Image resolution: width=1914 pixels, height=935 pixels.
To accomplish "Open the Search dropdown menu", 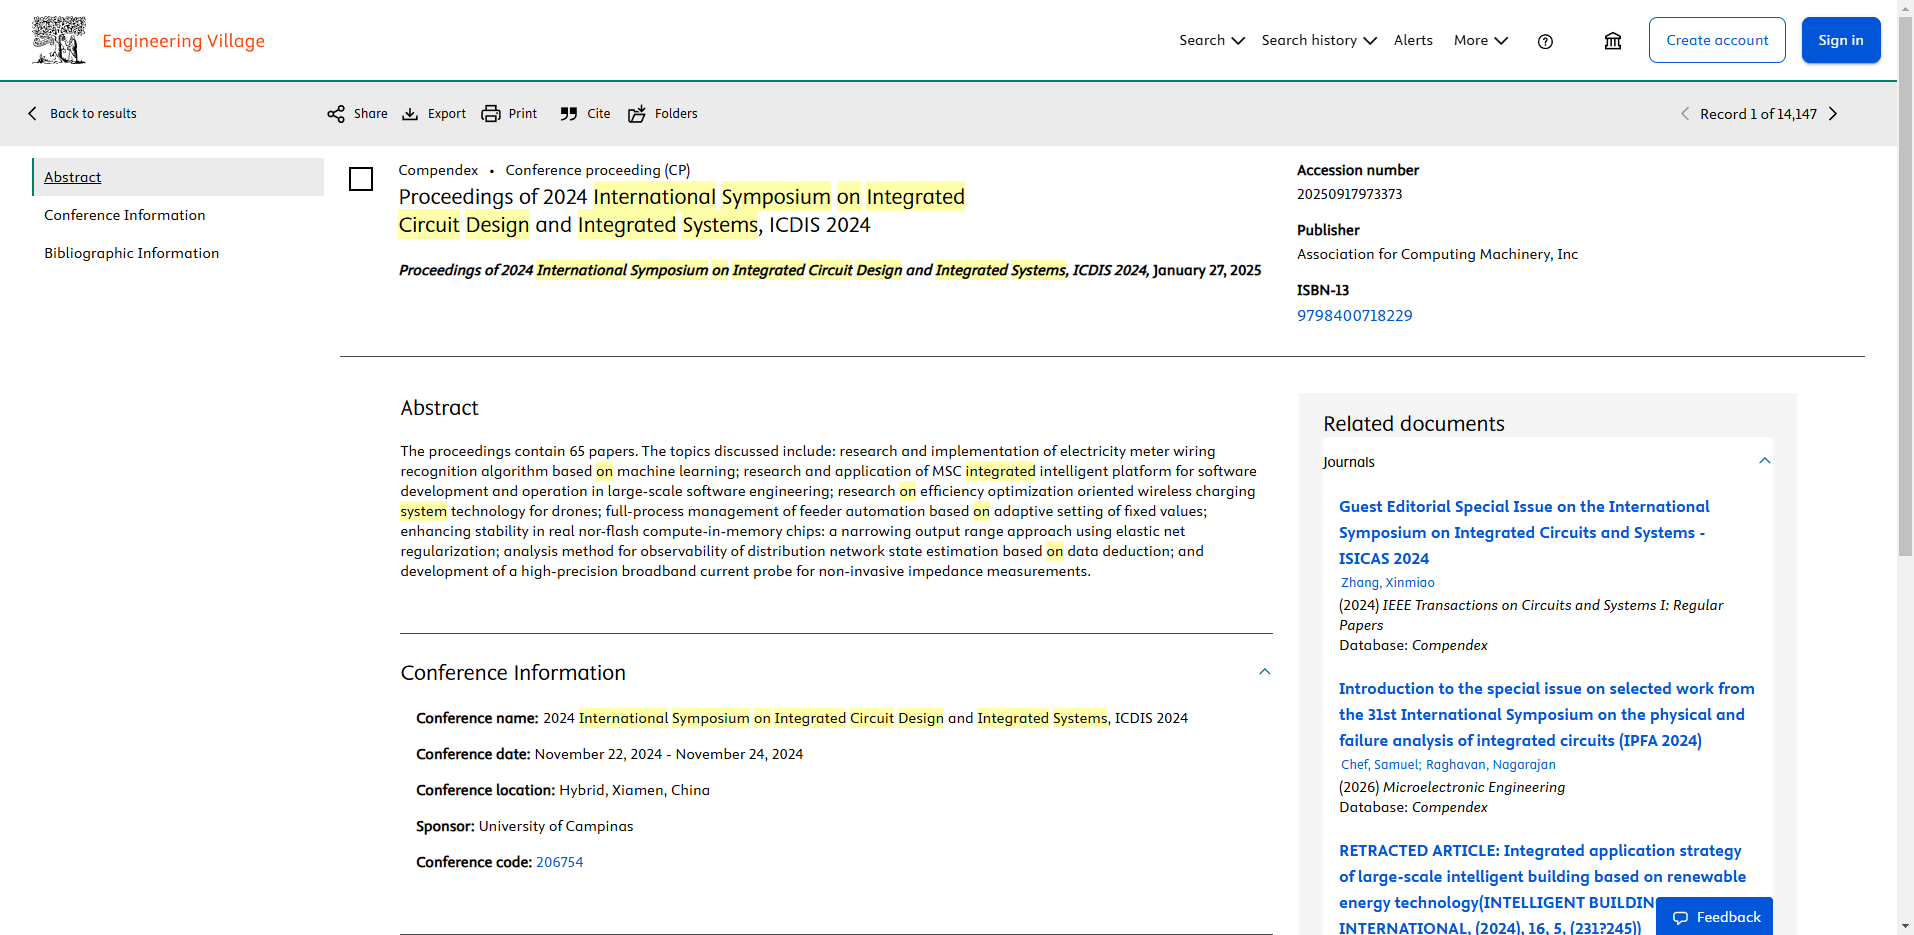I will click(x=1211, y=40).
